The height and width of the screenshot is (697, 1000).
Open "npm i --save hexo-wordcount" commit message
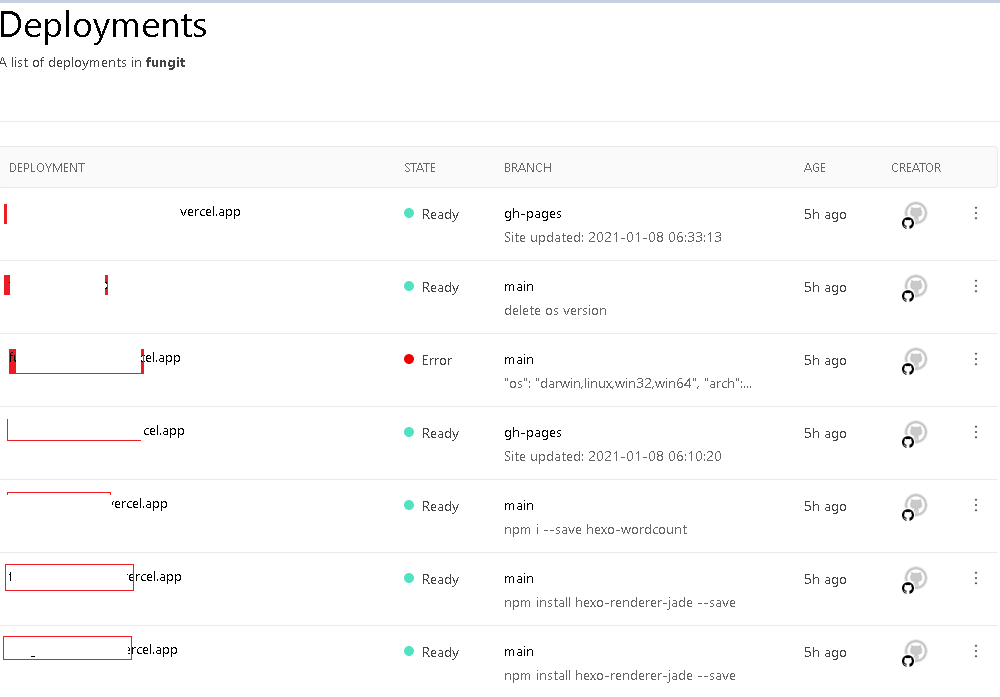(595, 530)
